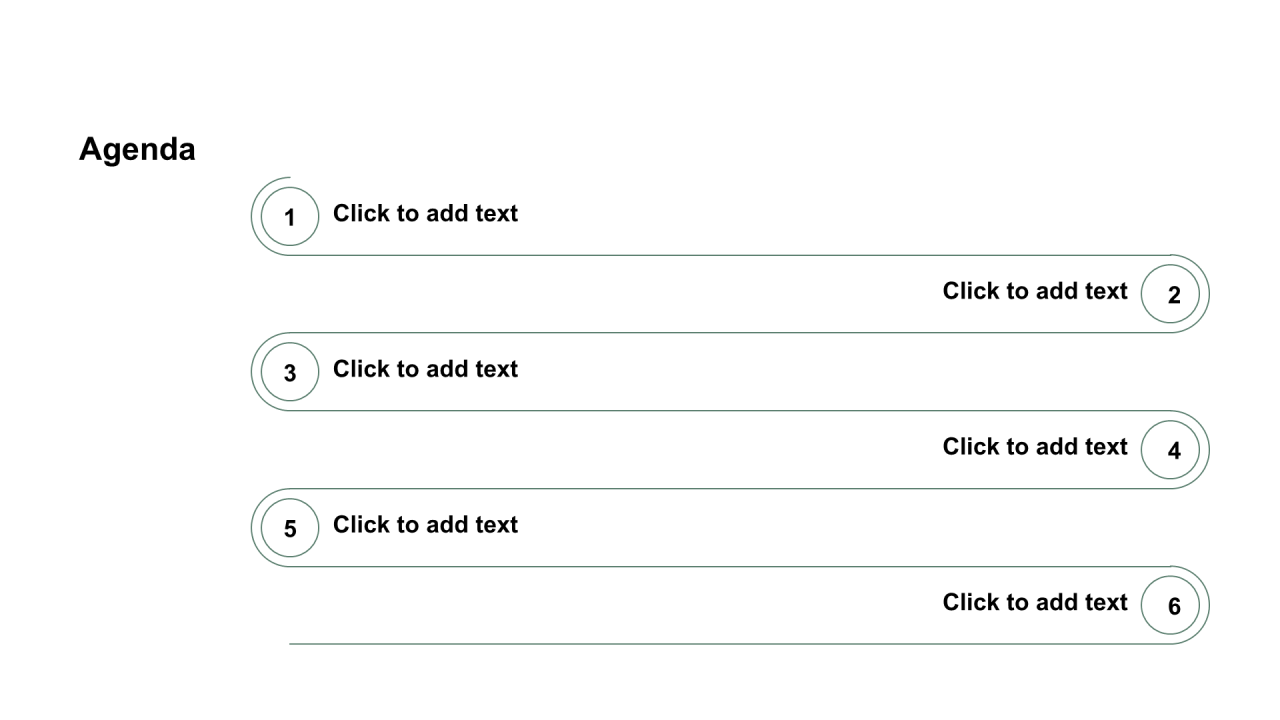Click the numbered circle 1

click(290, 216)
